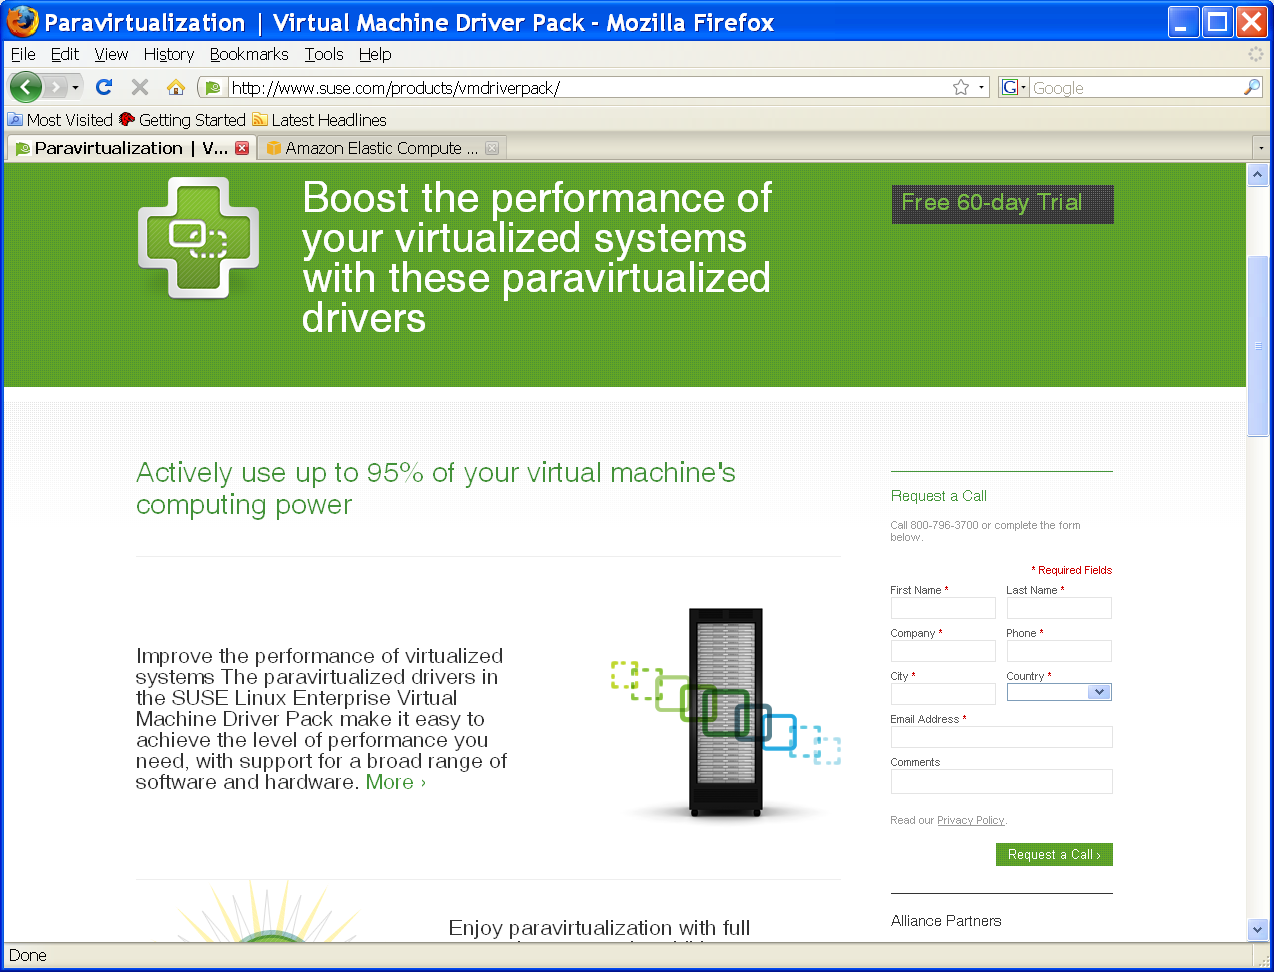Close the Paravirtualization tab
Image resolution: width=1274 pixels, height=972 pixels.
[242, 148]
